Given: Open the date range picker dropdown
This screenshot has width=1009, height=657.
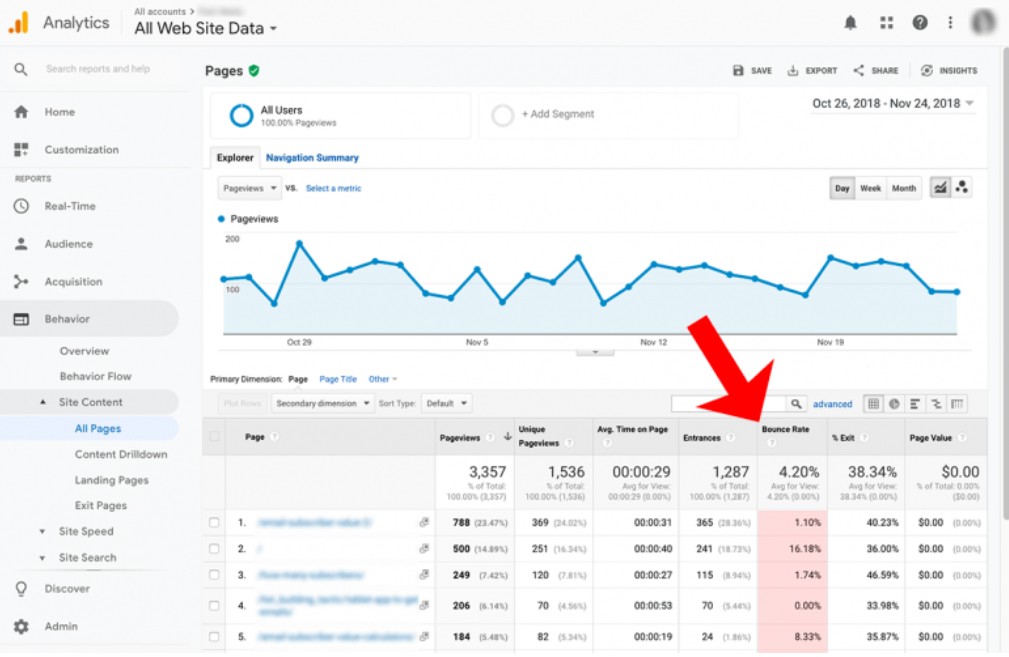Looking at the screenshot, I should click(893, 103).
